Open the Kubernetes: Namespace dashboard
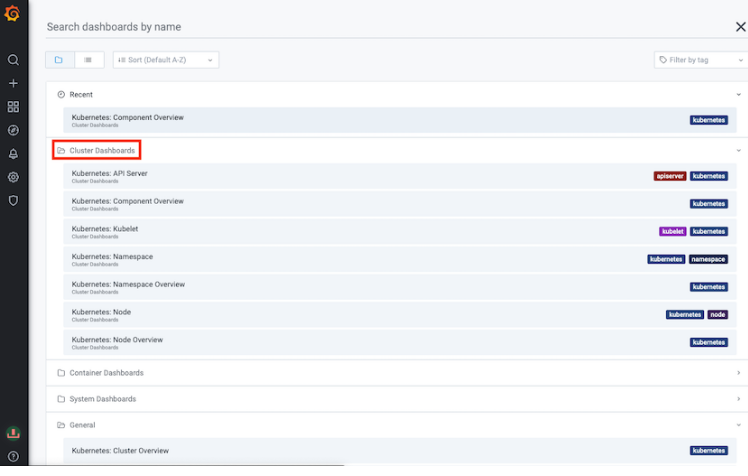This screenshot has height=476, width=748. (400, 259)
